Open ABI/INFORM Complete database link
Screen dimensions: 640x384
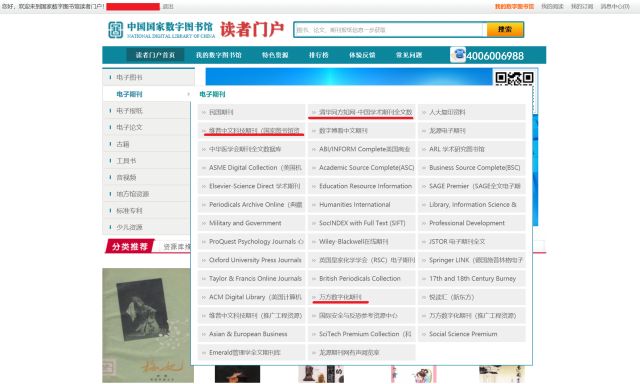click(x=364, y=149)
